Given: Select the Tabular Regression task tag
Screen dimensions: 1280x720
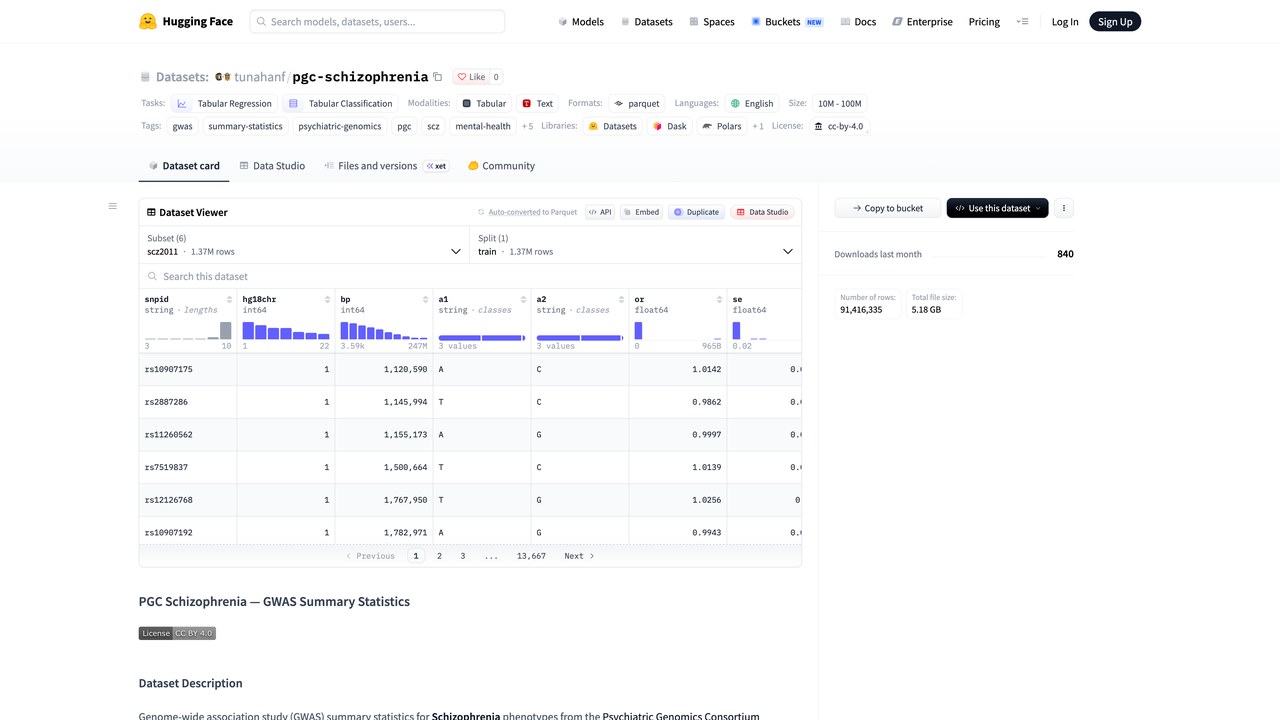Looking at the screenshot, I should [x=225, y=103].
